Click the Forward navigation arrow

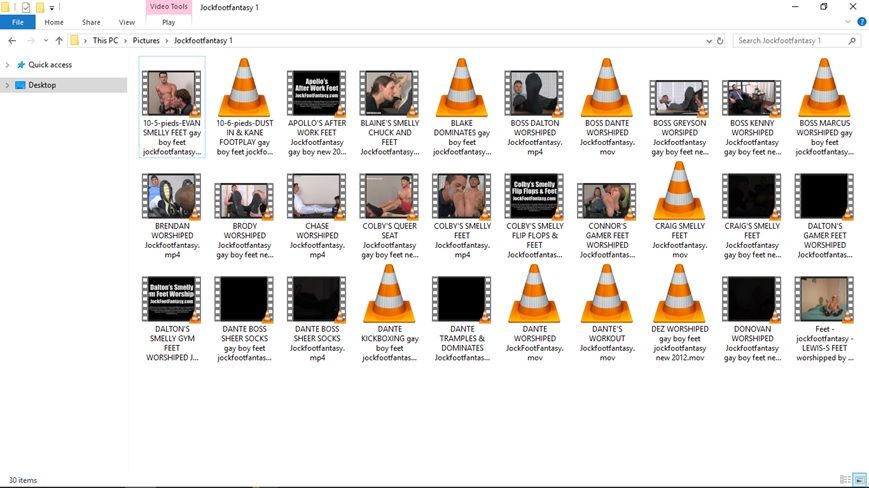point(31,40)
